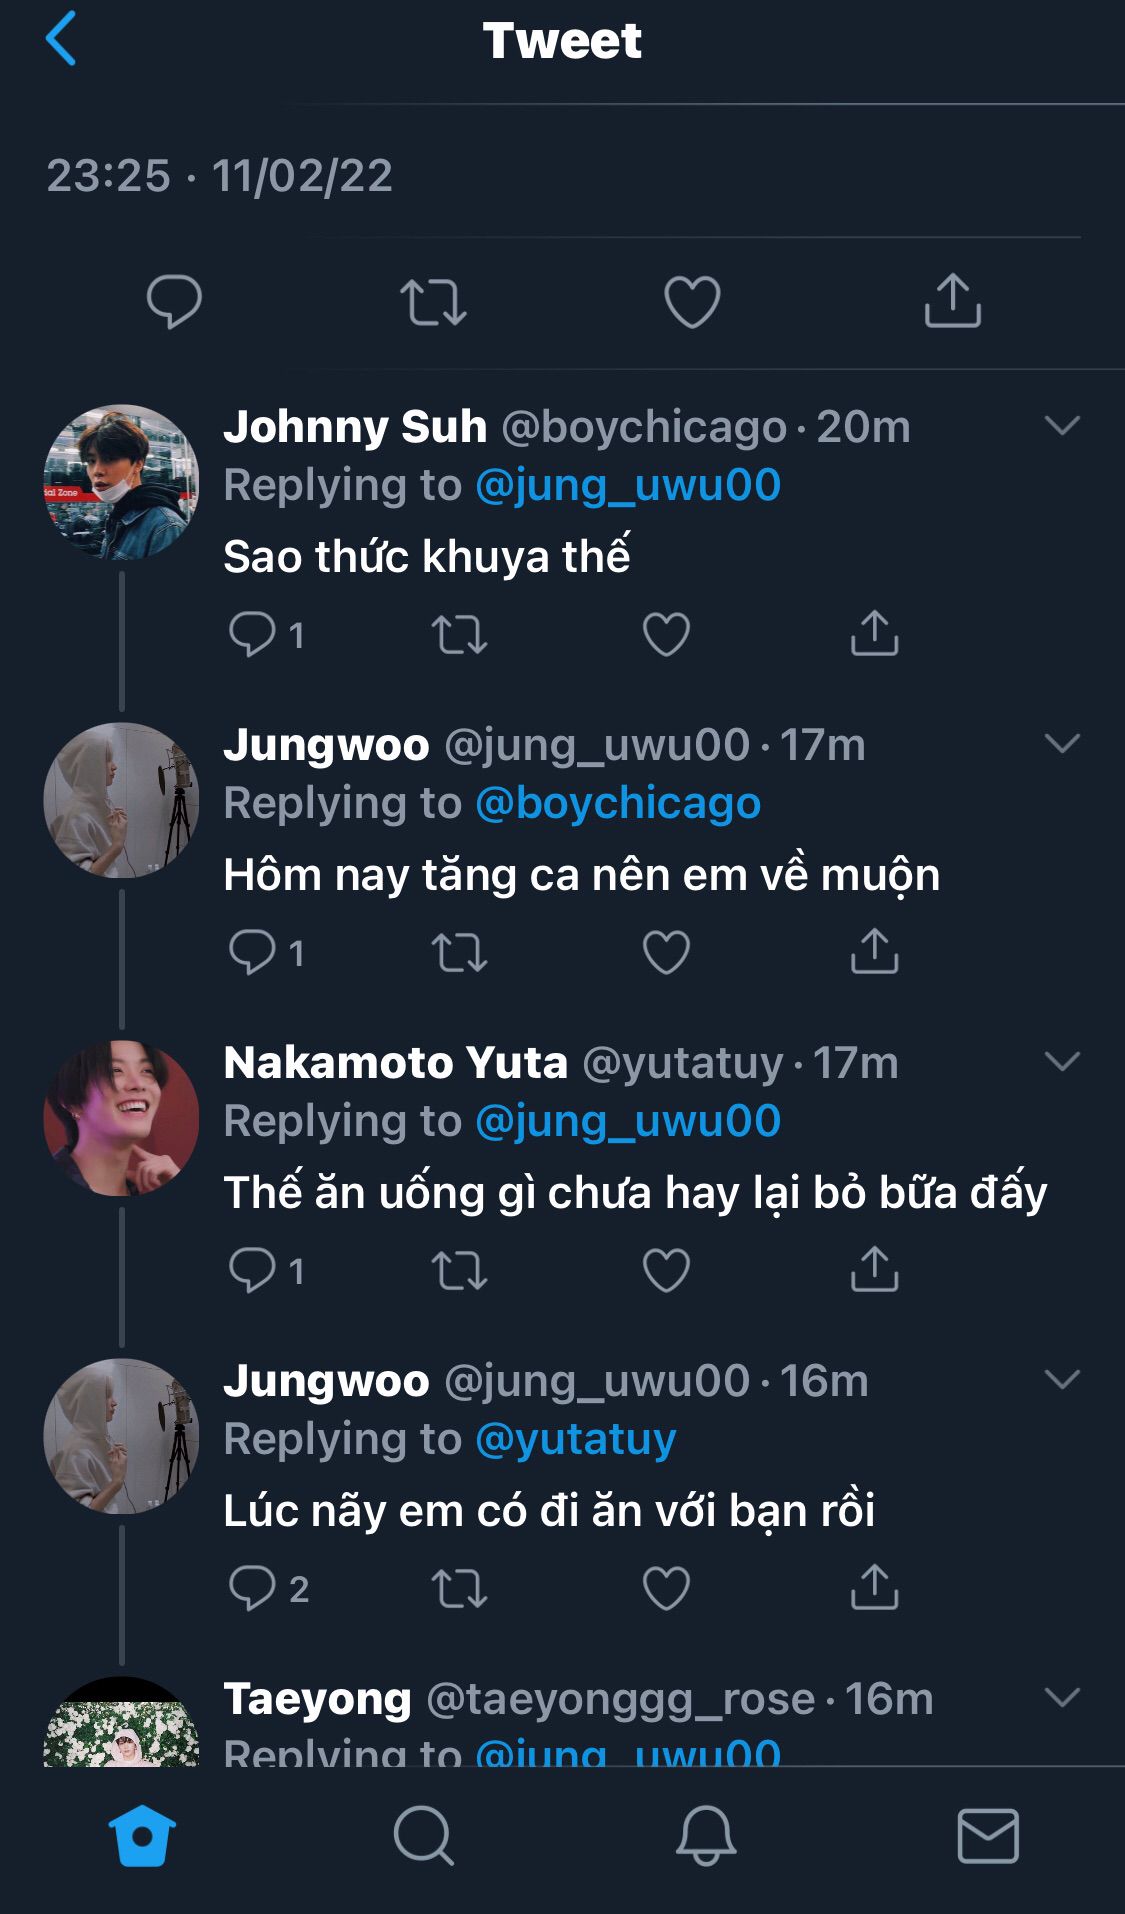Reply to the main tweet
This screenshot has height=1914, width=1125.
pyautogui.click(x=174, y=301)
